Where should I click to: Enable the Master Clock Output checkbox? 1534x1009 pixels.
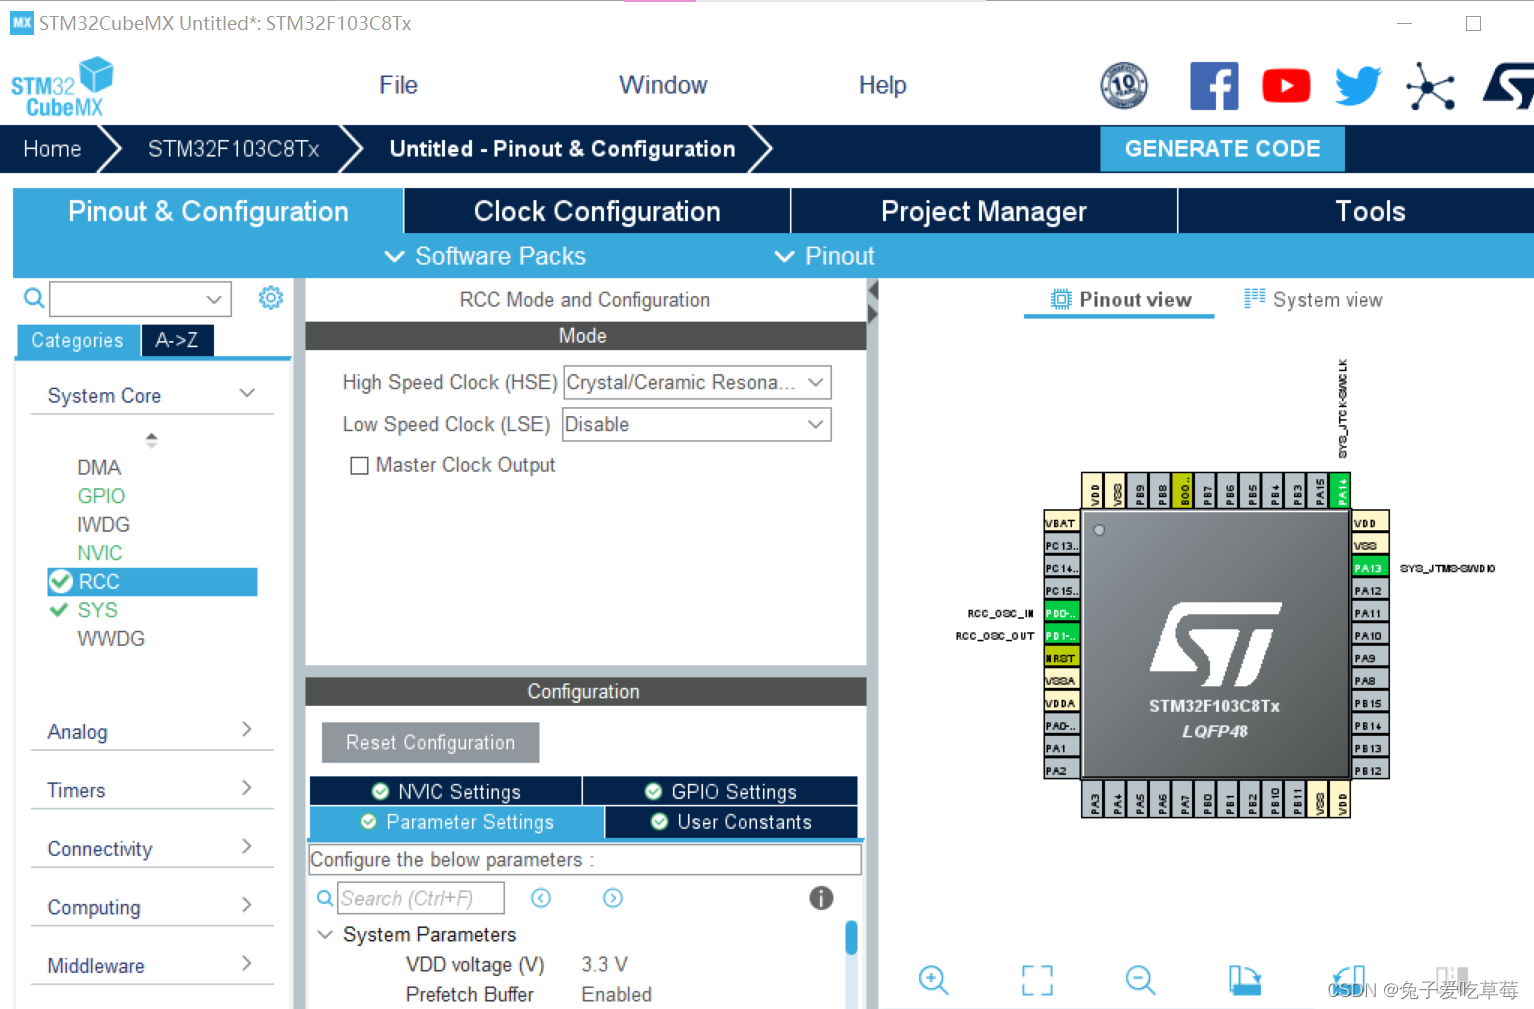coord(360,465)
